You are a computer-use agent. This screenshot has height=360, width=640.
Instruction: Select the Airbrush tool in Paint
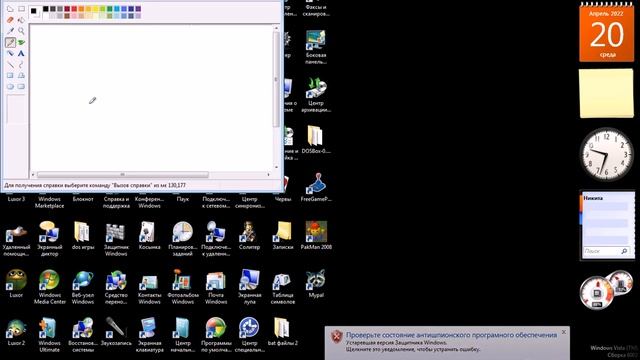click(10, 53)
